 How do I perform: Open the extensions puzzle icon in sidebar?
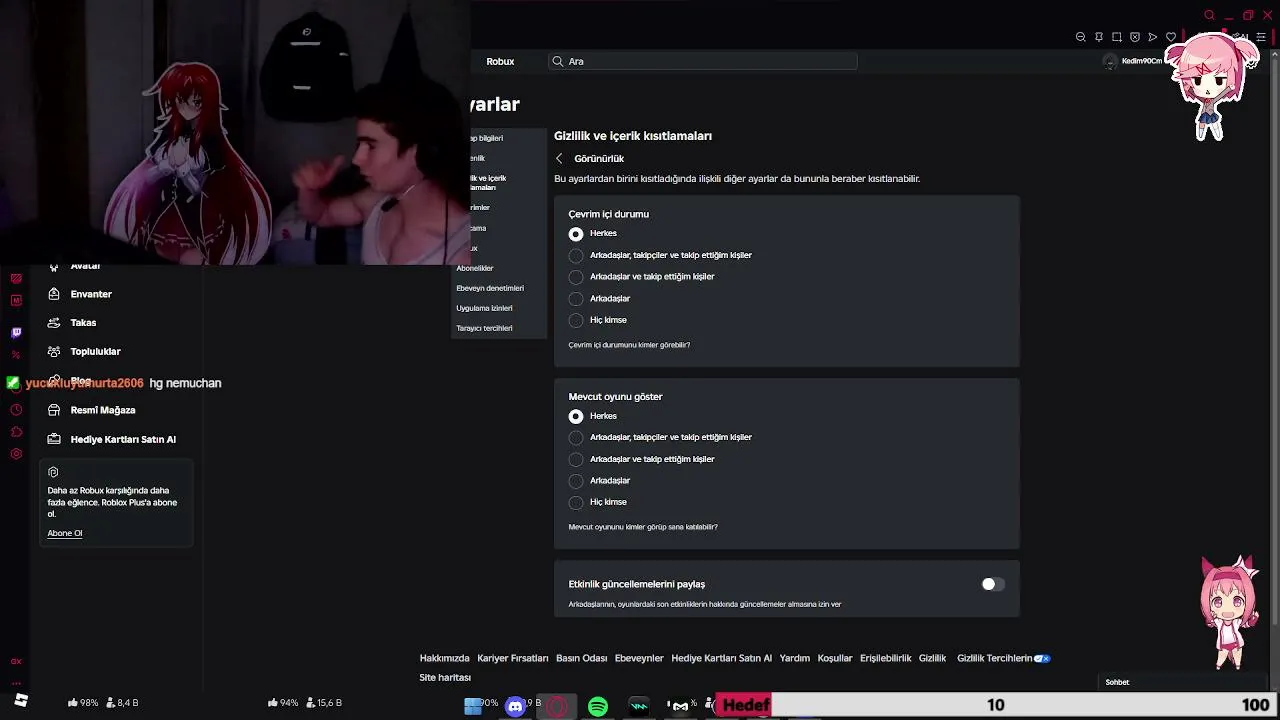tap(16, 432)
